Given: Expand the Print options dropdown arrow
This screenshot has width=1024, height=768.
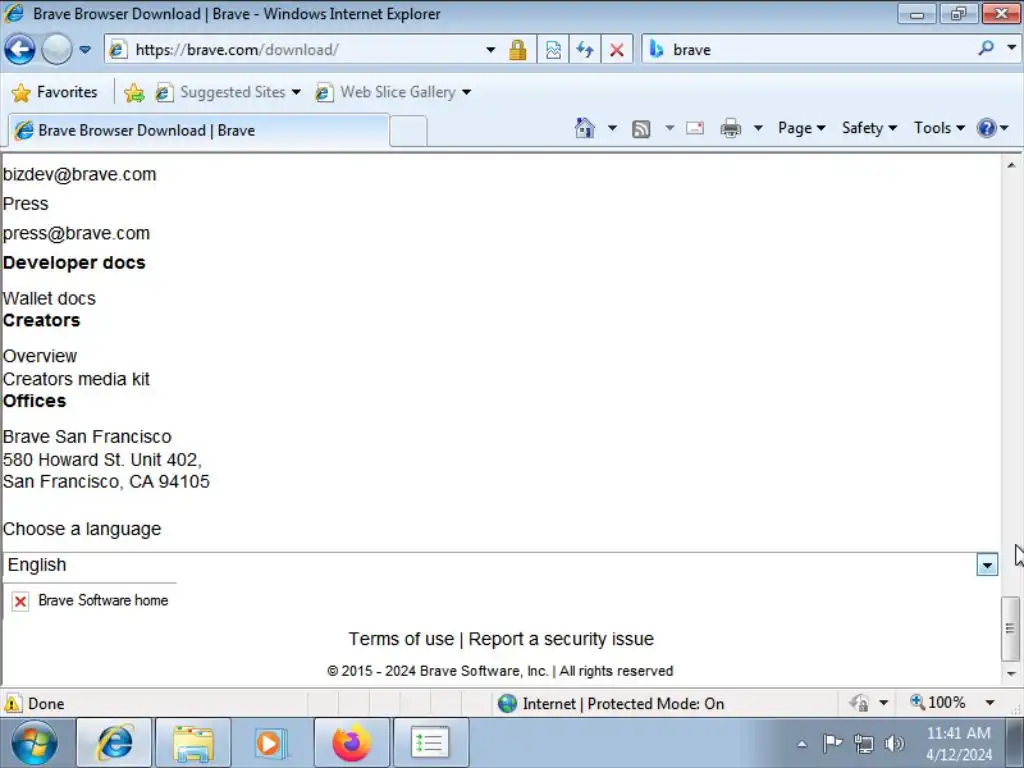Looking at the screenshot, I should 758,128.
